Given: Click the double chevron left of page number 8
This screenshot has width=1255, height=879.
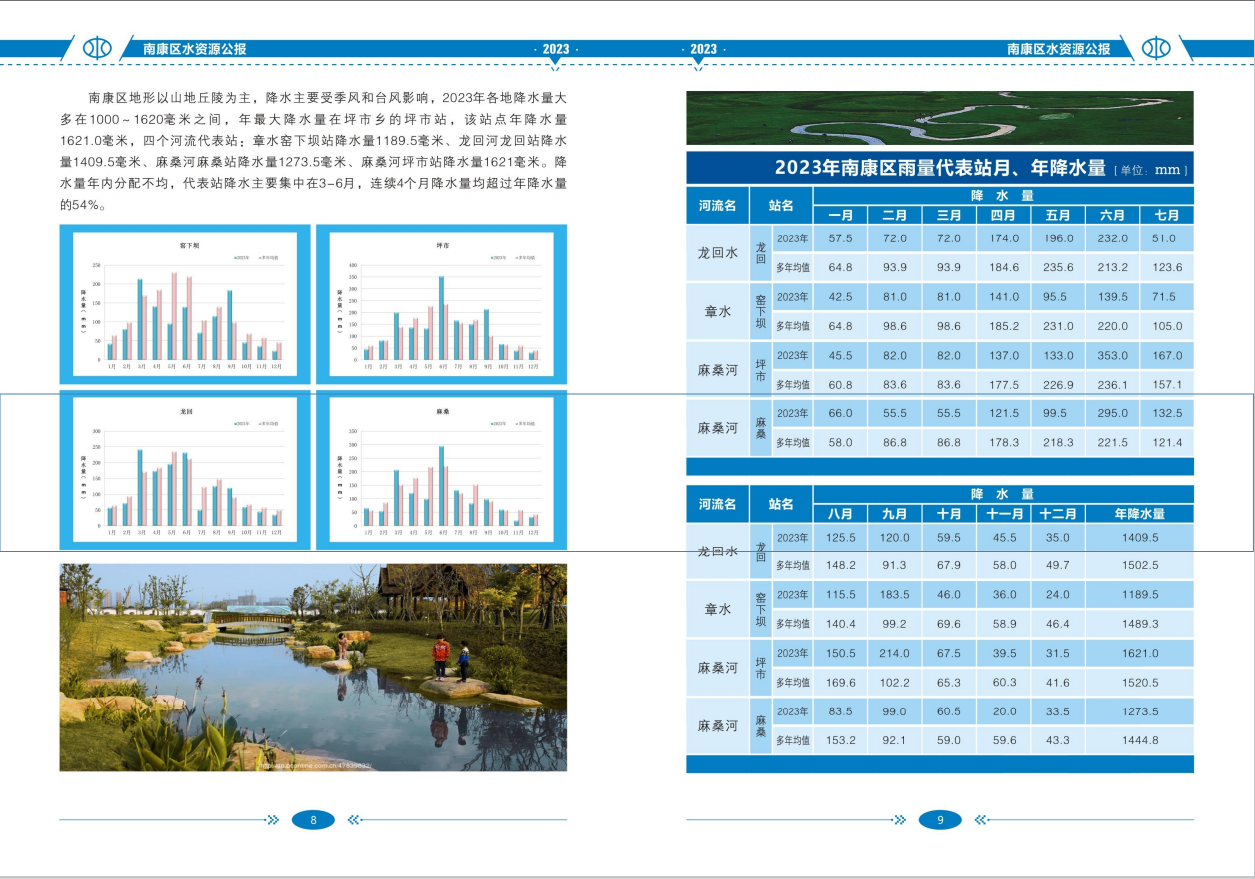Looking at the screenshot, I should pyautogui.click(x=272, y=820).
